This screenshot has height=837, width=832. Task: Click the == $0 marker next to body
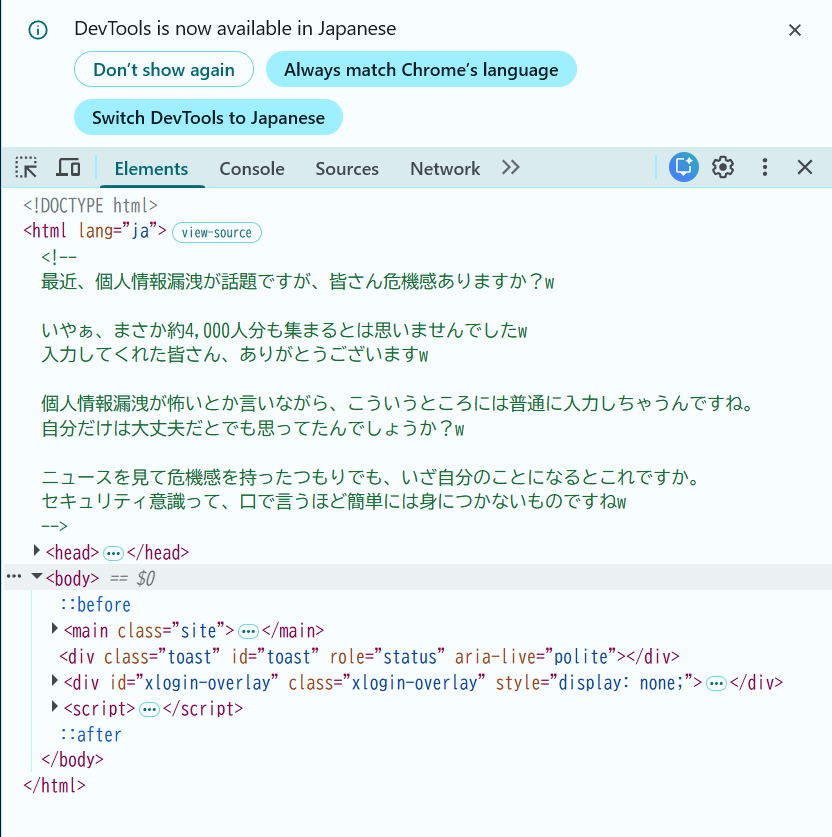(132, 579)
